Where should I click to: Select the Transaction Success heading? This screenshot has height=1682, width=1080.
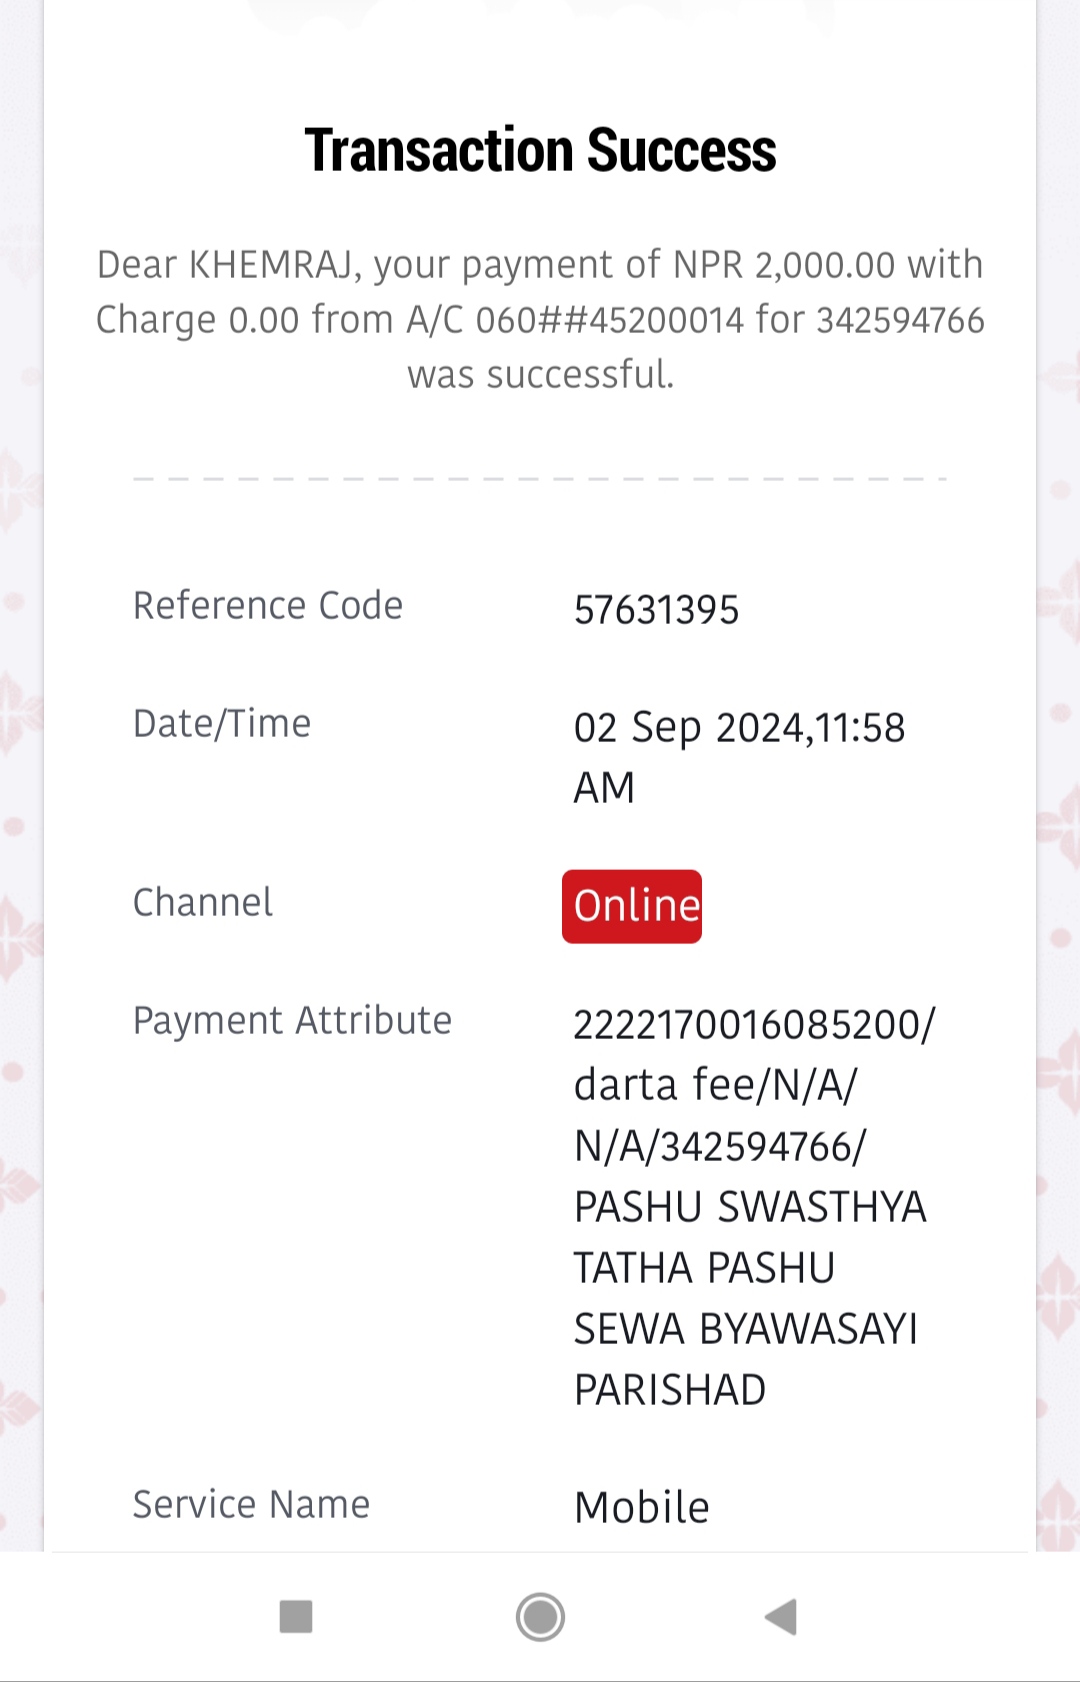point(540,150)
